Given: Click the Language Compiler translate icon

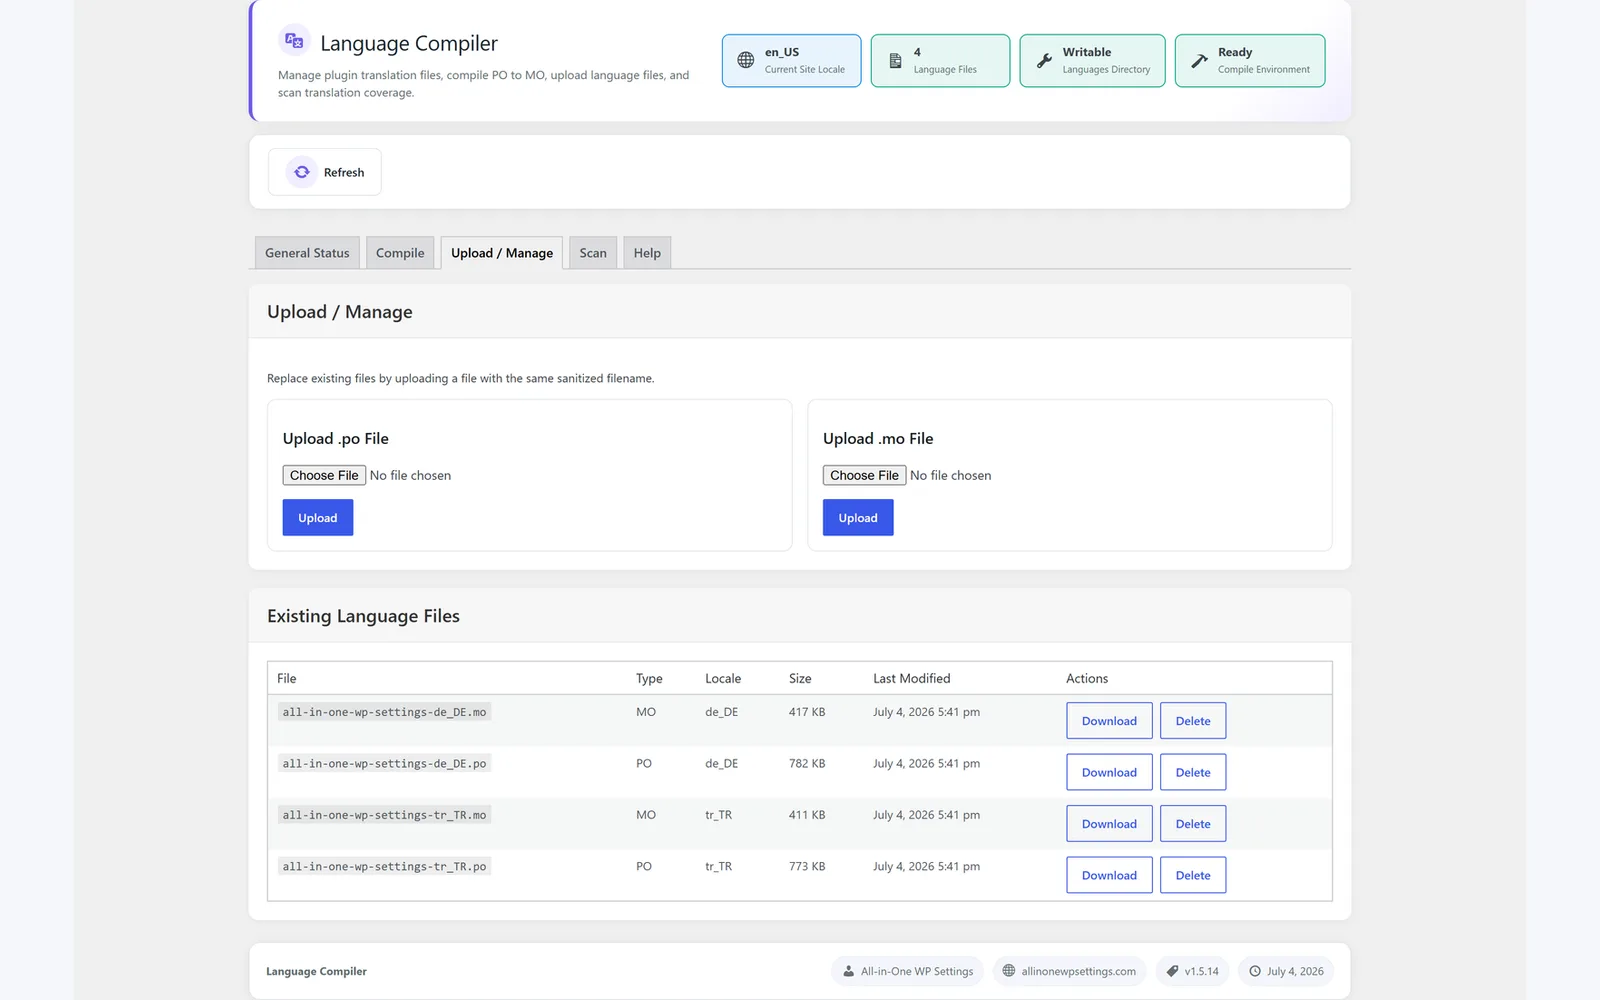Looking at the screenshot, I should click(x=294, y=41).
